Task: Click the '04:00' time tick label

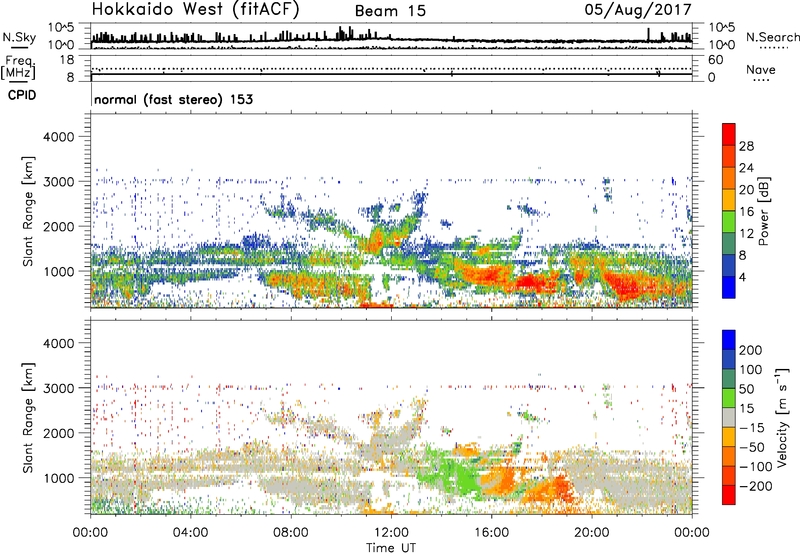Action: [x=190, y=532]
